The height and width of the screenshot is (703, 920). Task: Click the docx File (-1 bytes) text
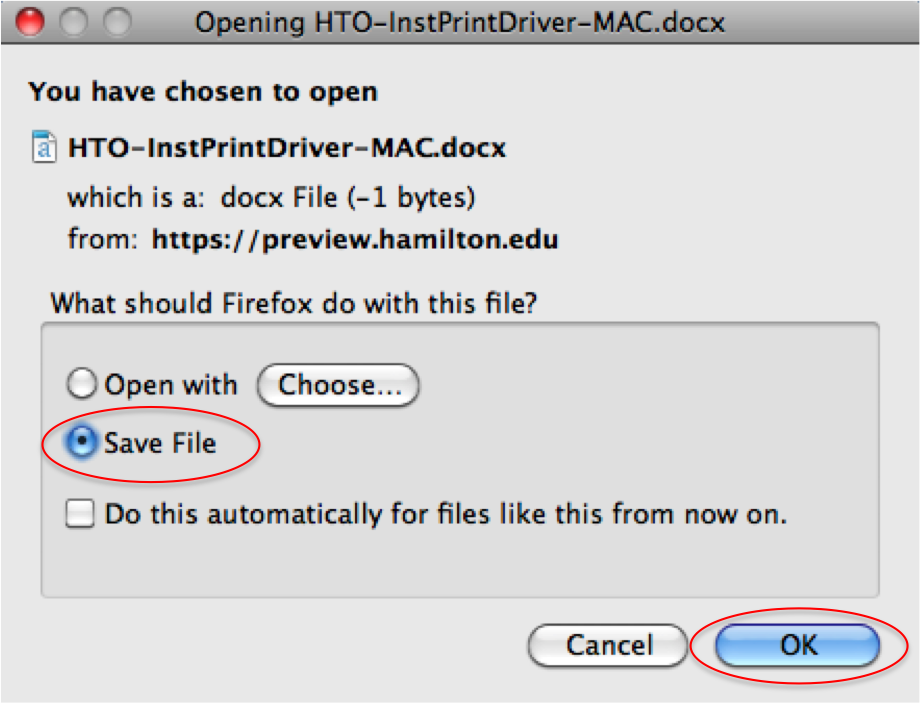(x=347, y=197)
